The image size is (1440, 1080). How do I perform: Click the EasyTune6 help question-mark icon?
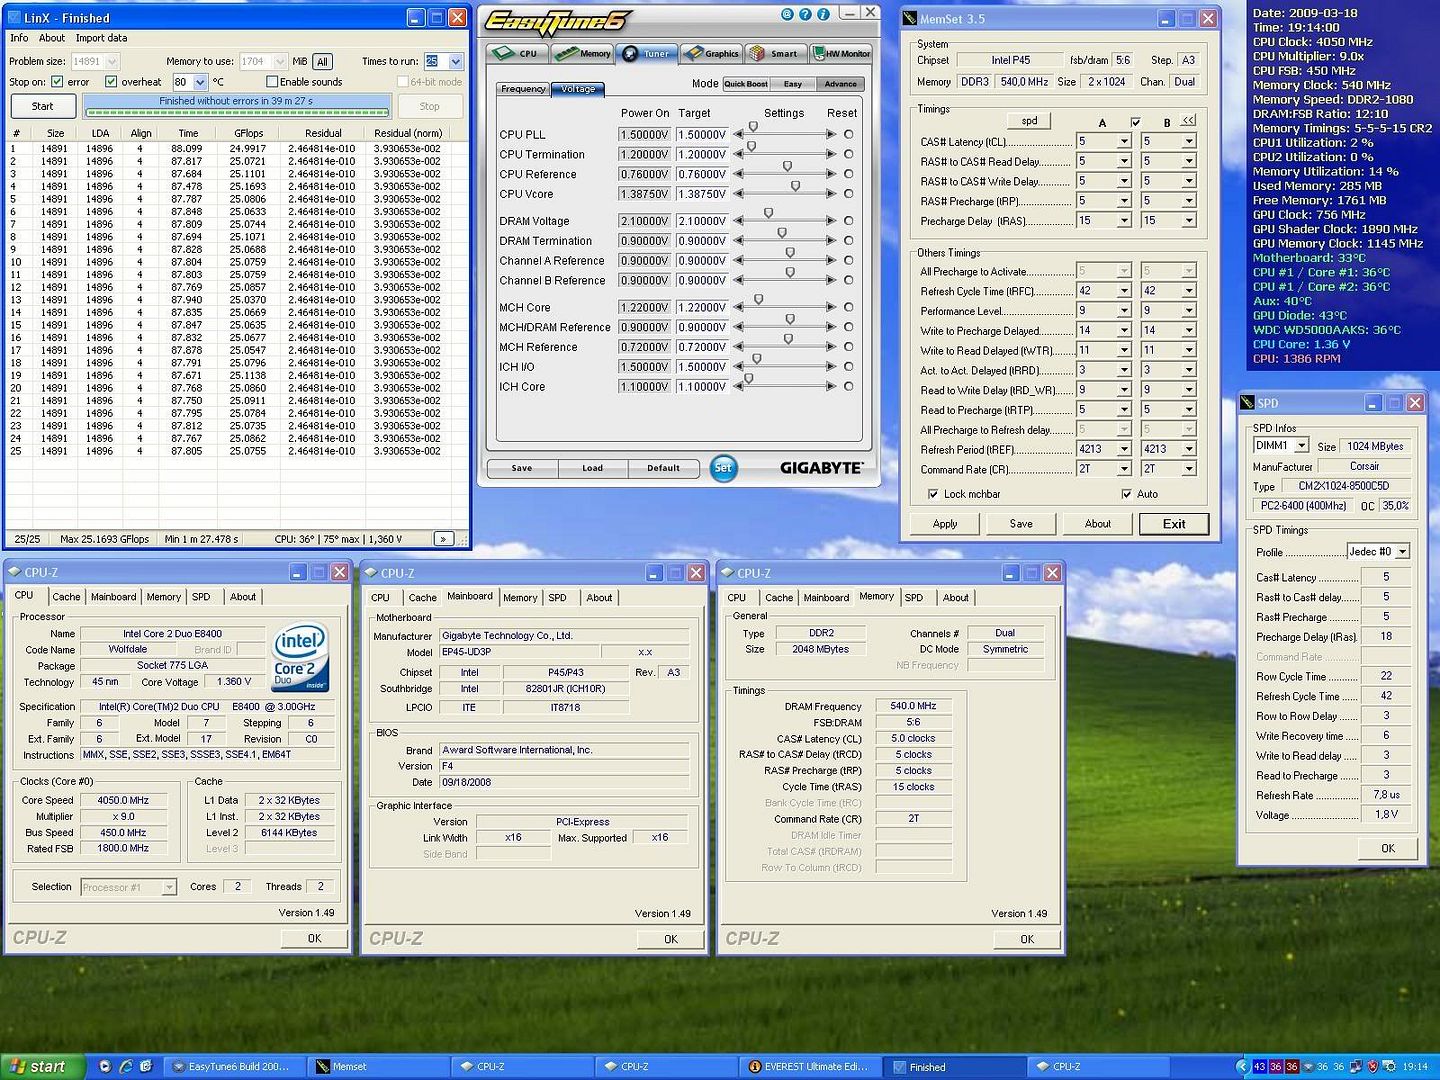pyautogui.click(x=806, y=14)
